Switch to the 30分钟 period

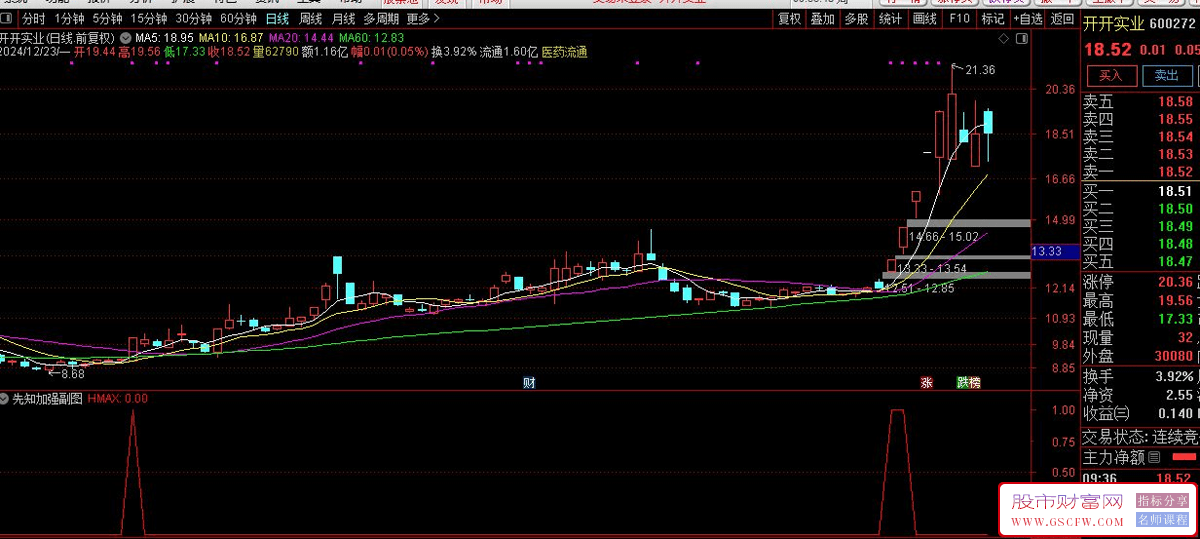[193, 19]
